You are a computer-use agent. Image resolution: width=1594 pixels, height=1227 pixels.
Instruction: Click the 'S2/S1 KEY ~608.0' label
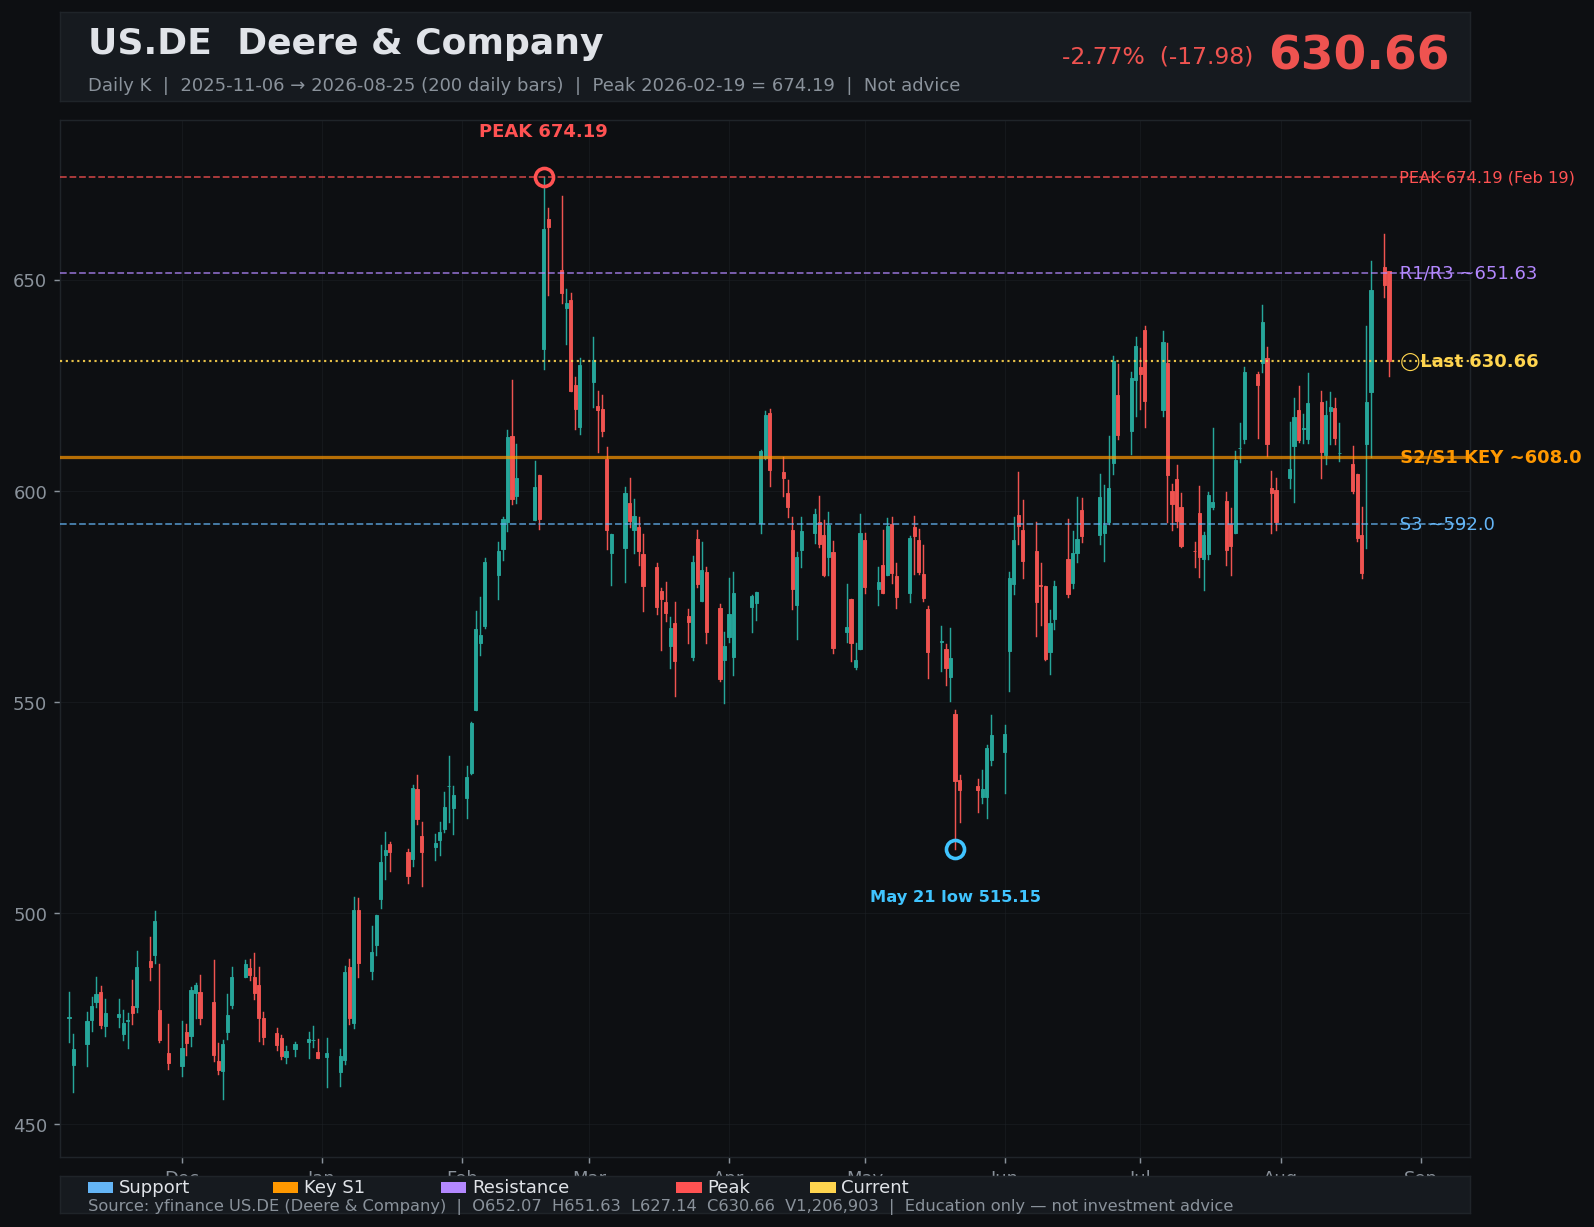1490,457
